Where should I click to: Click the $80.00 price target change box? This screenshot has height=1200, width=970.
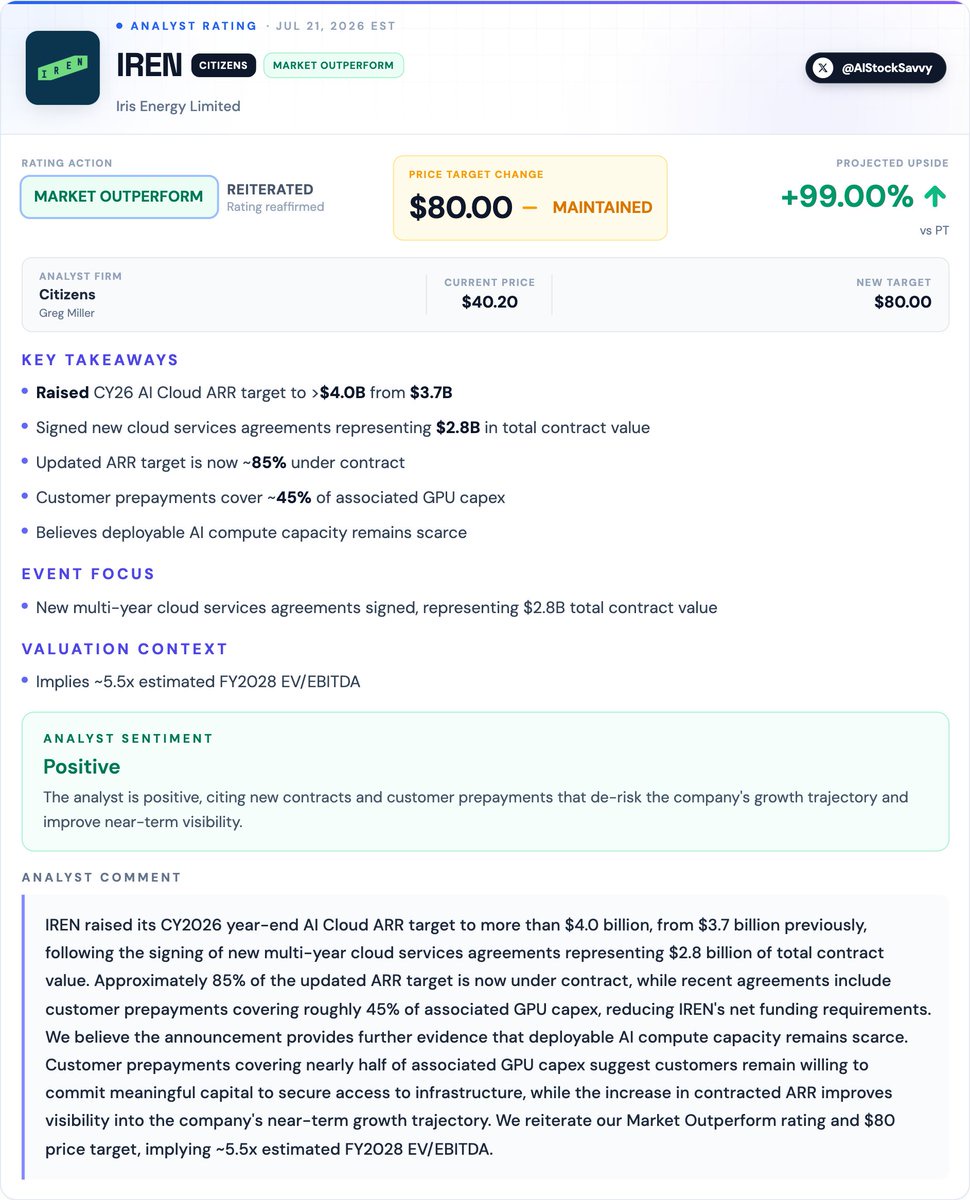click(x=530, y=198)
